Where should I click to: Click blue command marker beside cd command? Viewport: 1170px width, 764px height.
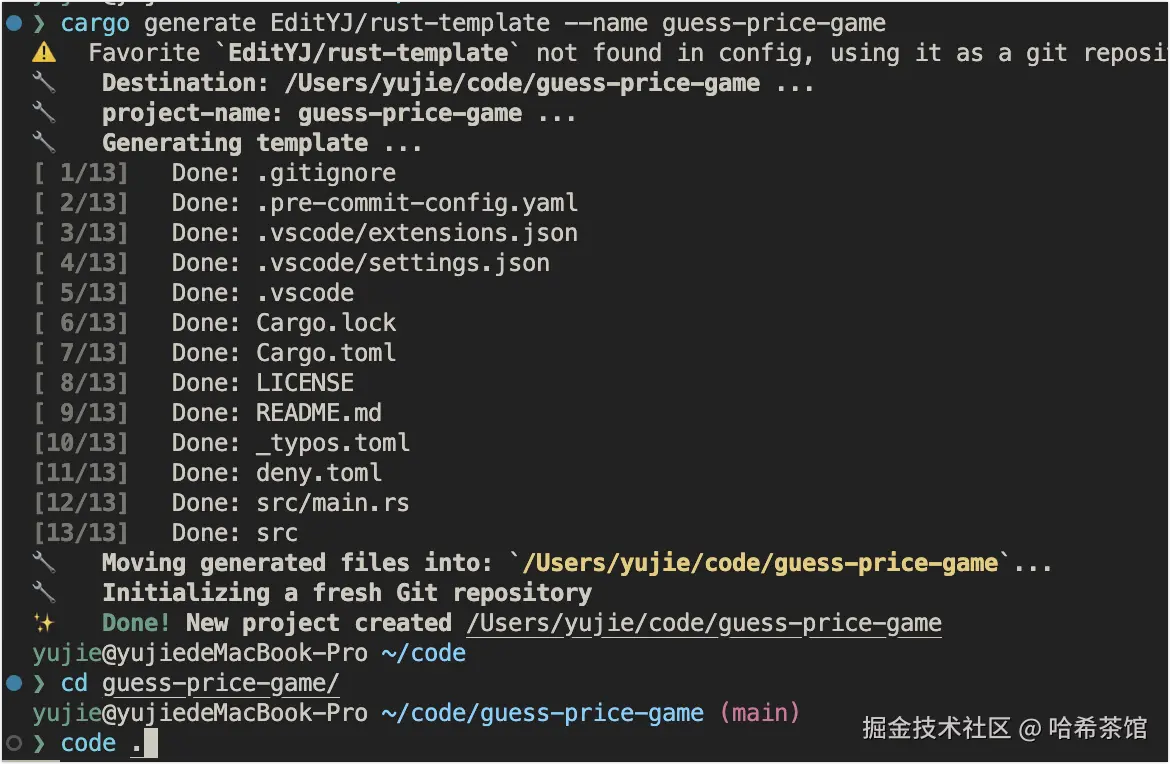click(x=12, y=683)
